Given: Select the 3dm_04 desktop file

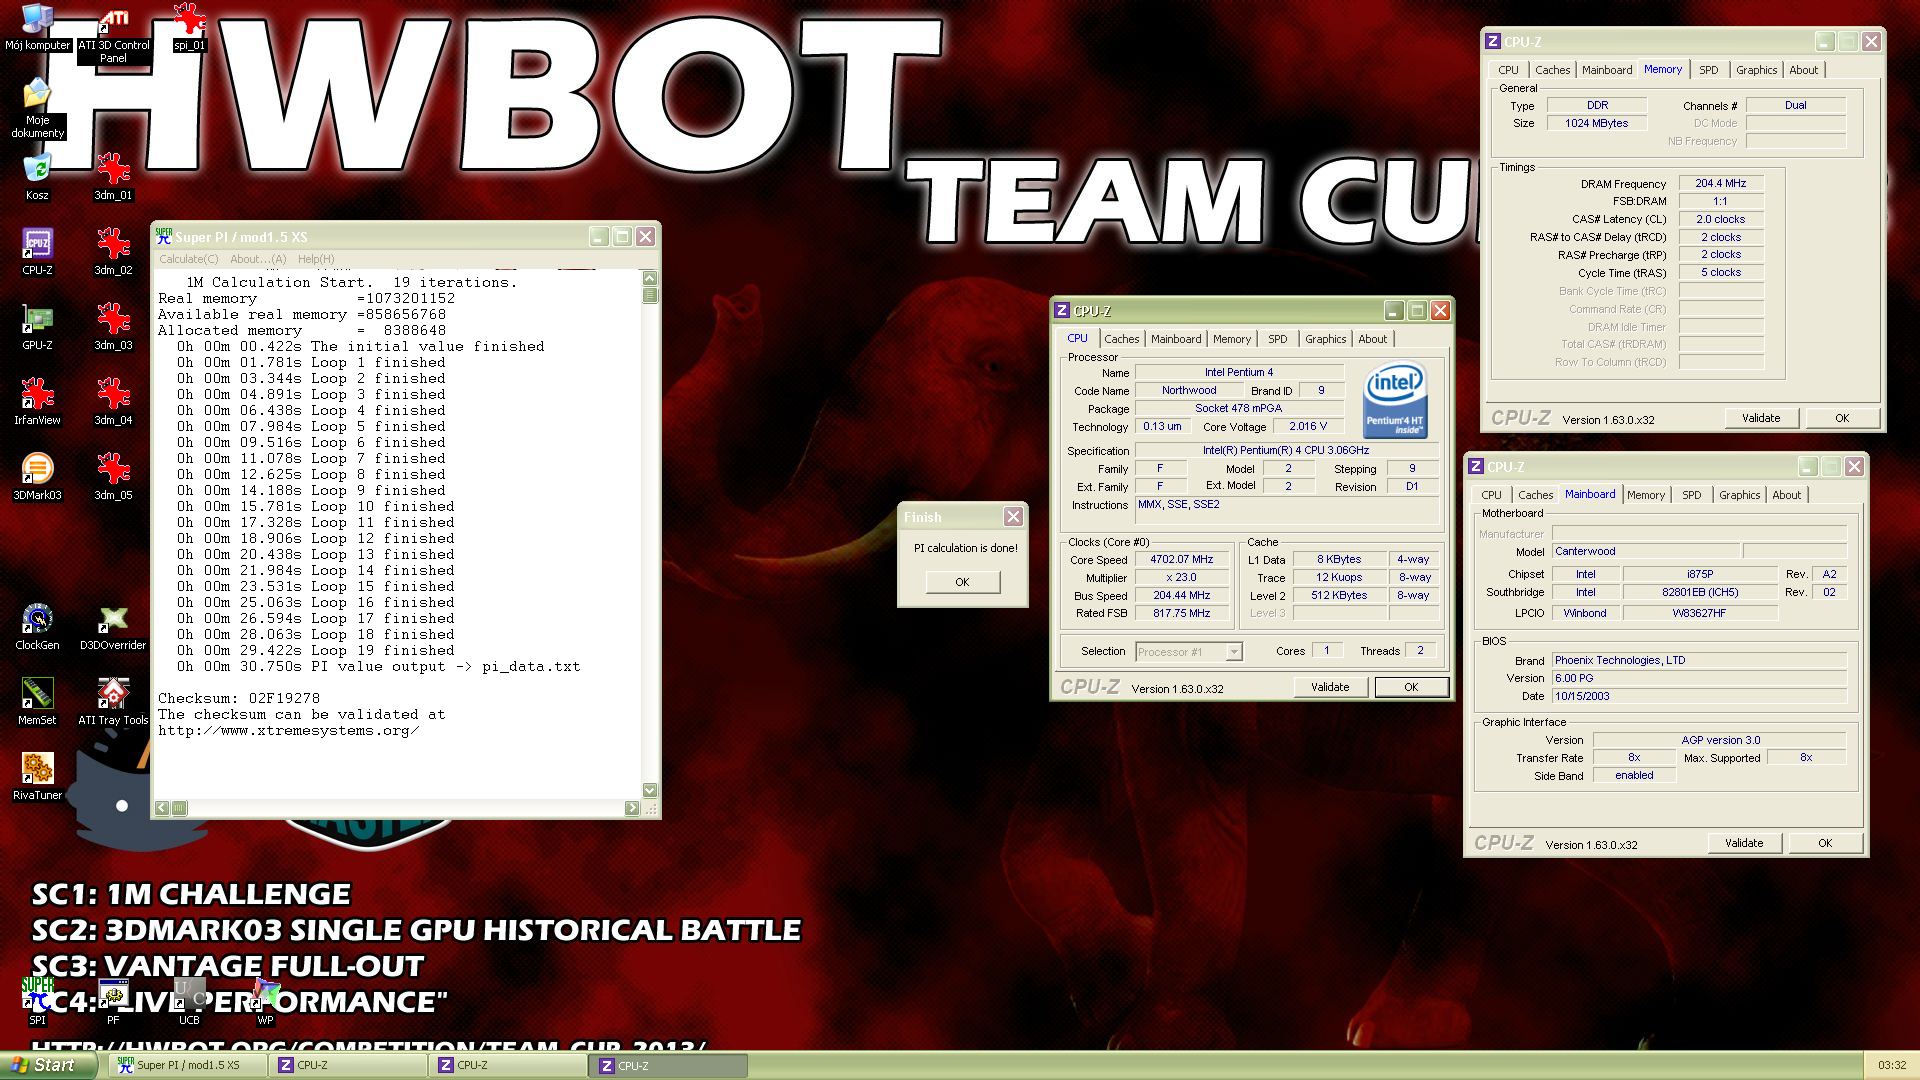Looking at the screenshot, I should point(113,402).
